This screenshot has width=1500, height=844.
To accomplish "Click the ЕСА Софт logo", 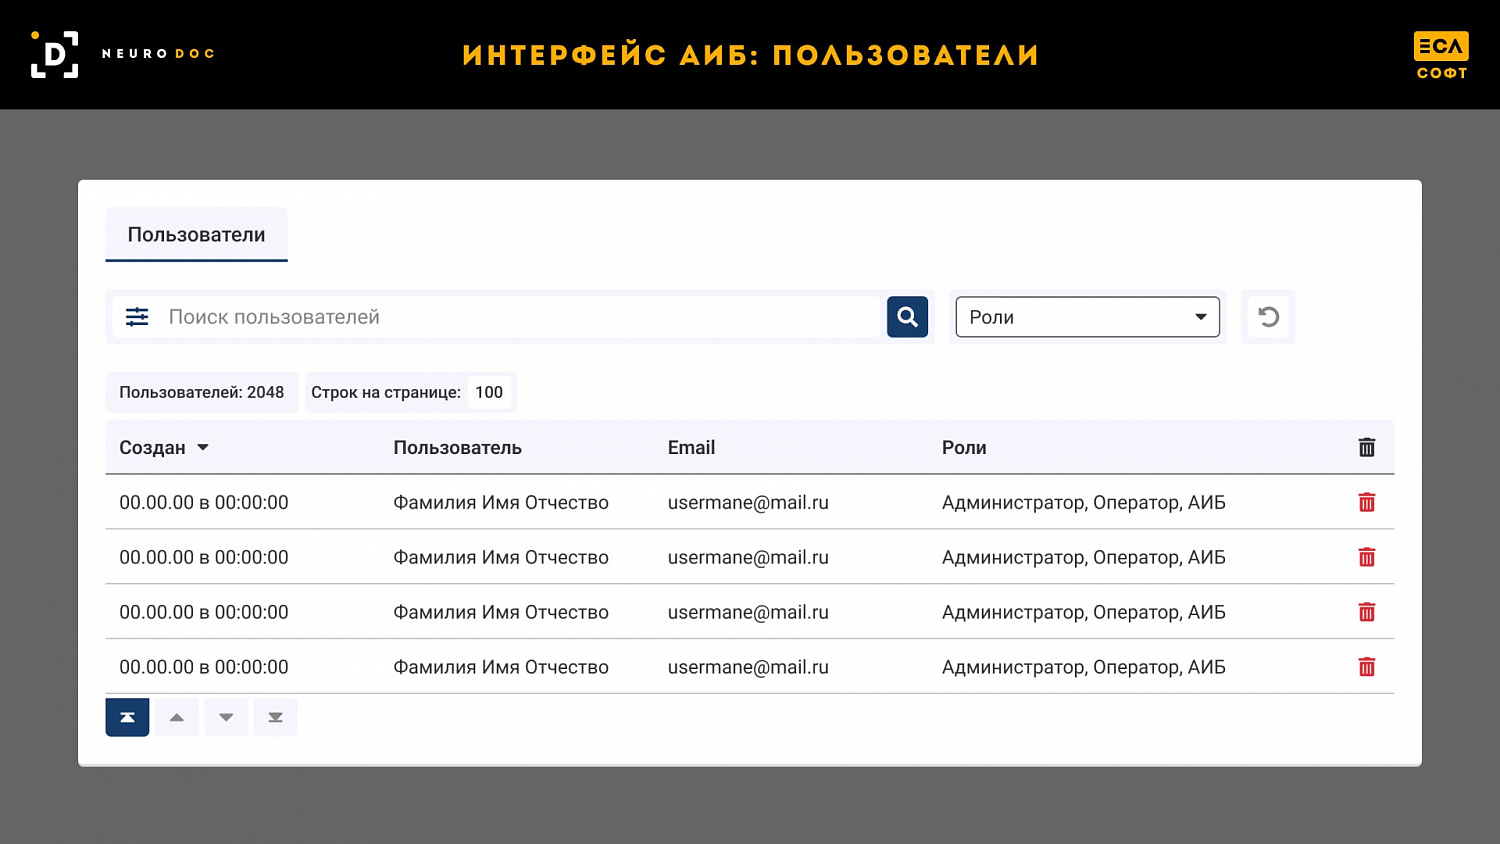I will coord(1441,55).
